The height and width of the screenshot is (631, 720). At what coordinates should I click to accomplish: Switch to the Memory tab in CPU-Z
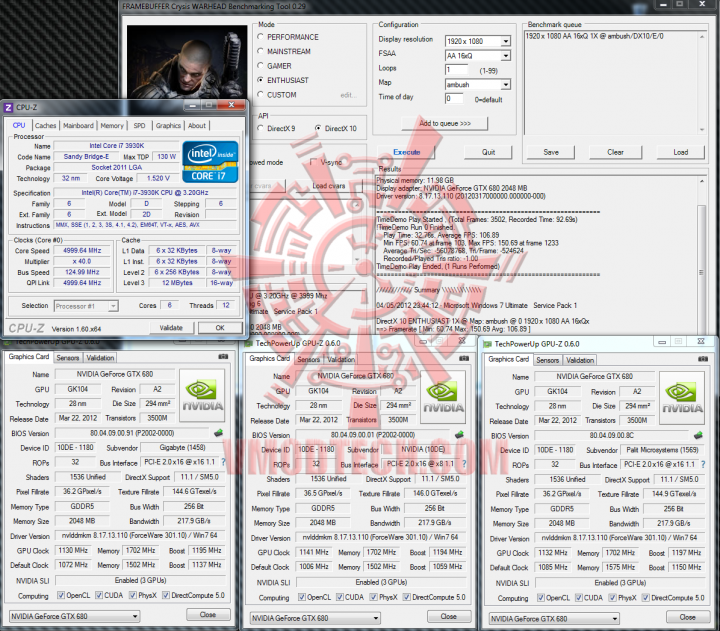pyautogui.click(x=112, y=125)
